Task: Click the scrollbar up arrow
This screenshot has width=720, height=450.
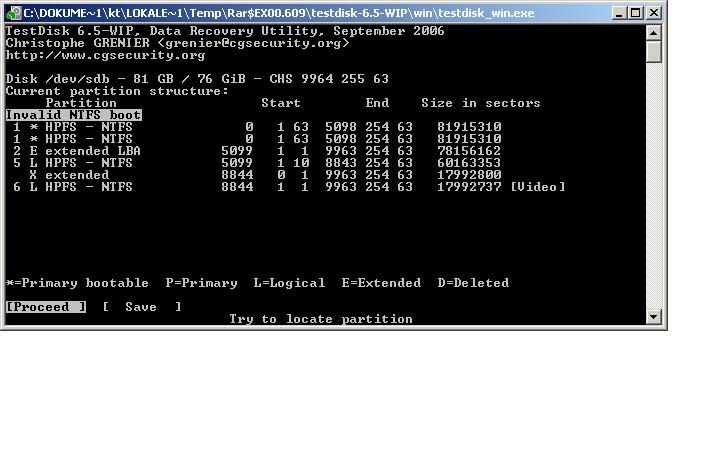Action: coord(653,33)
